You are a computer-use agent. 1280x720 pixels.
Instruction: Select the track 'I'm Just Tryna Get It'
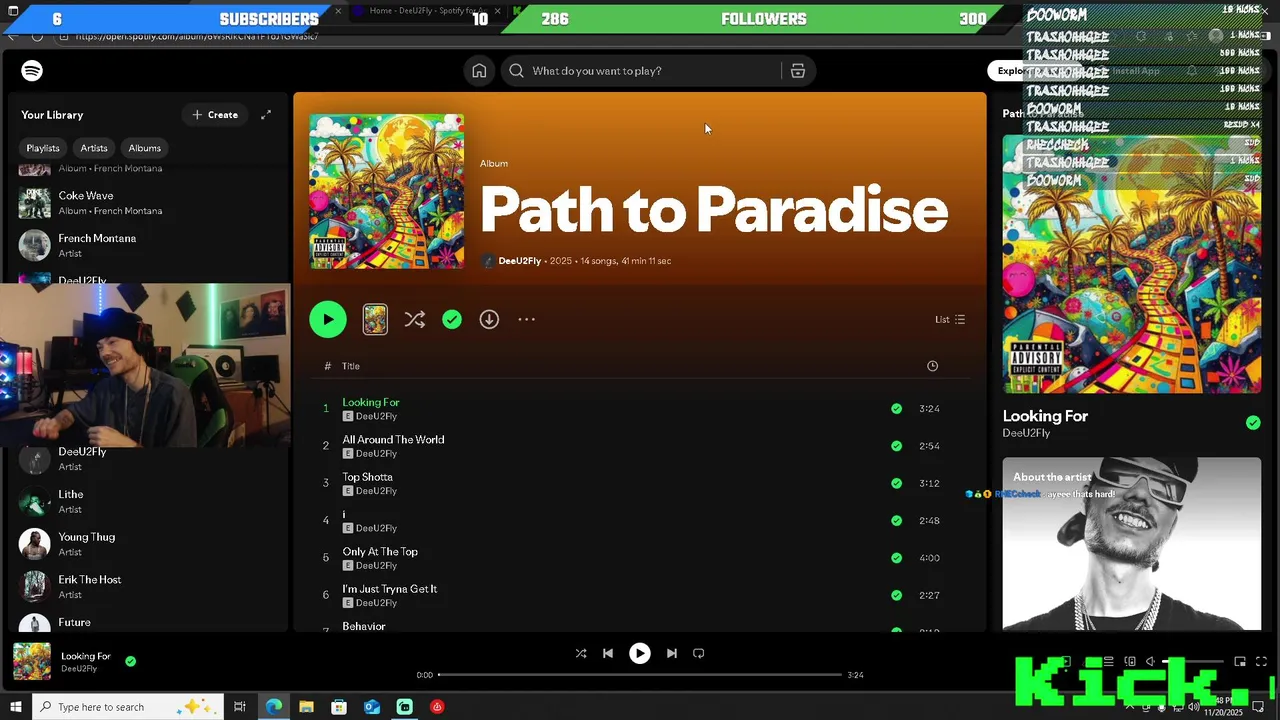(x=389, y=589)
